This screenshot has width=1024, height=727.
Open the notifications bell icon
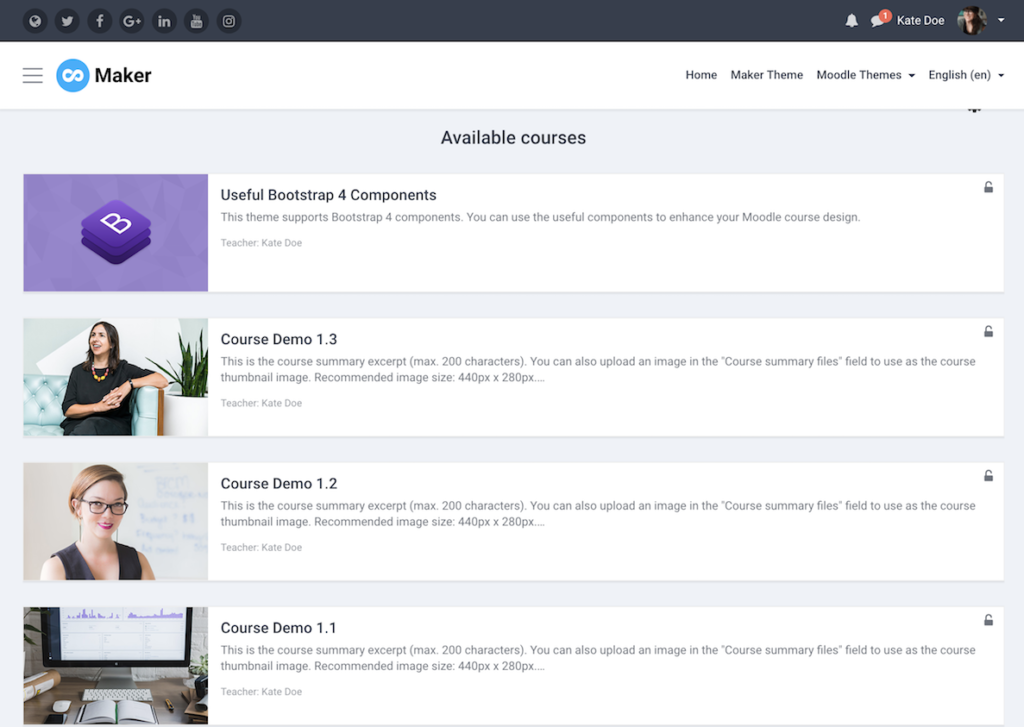(x=852, y=21)
